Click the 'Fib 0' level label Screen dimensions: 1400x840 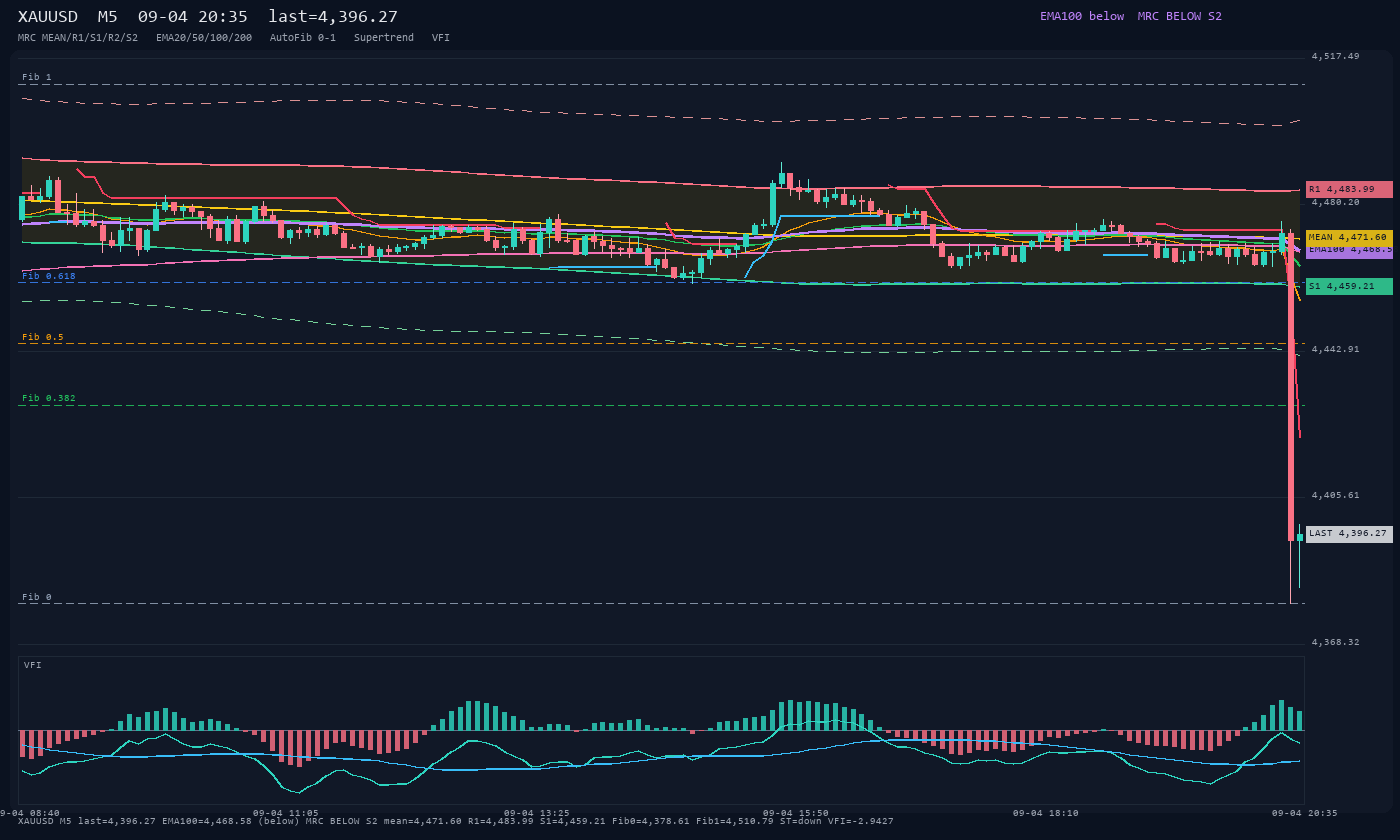coord(37,597)
